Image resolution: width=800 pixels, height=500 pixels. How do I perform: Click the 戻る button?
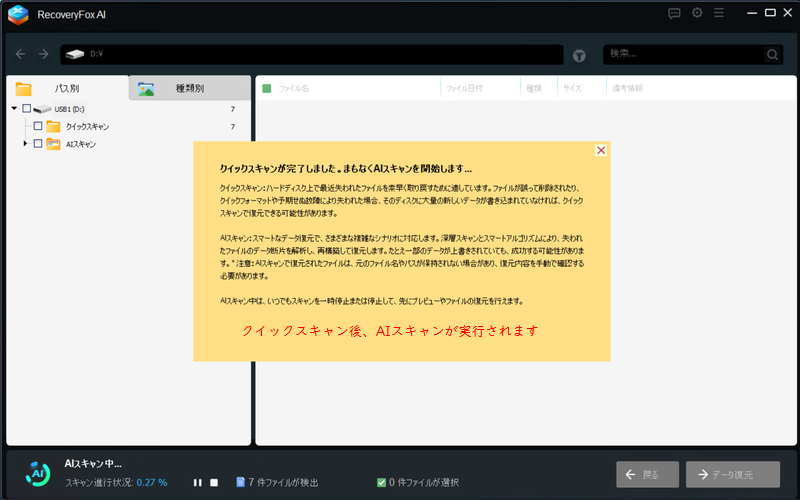pos(648,474)
